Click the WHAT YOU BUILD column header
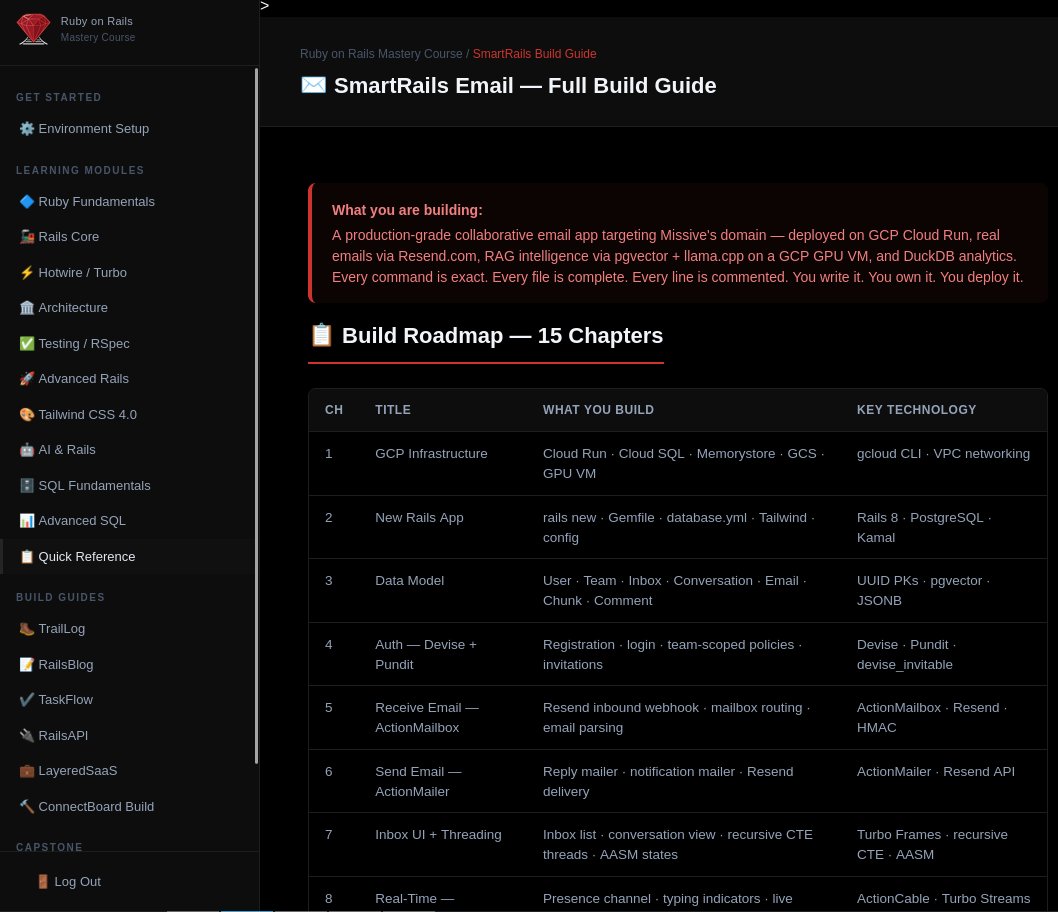The width and height of the screenshot is (1058, 912). click(598, 409)
